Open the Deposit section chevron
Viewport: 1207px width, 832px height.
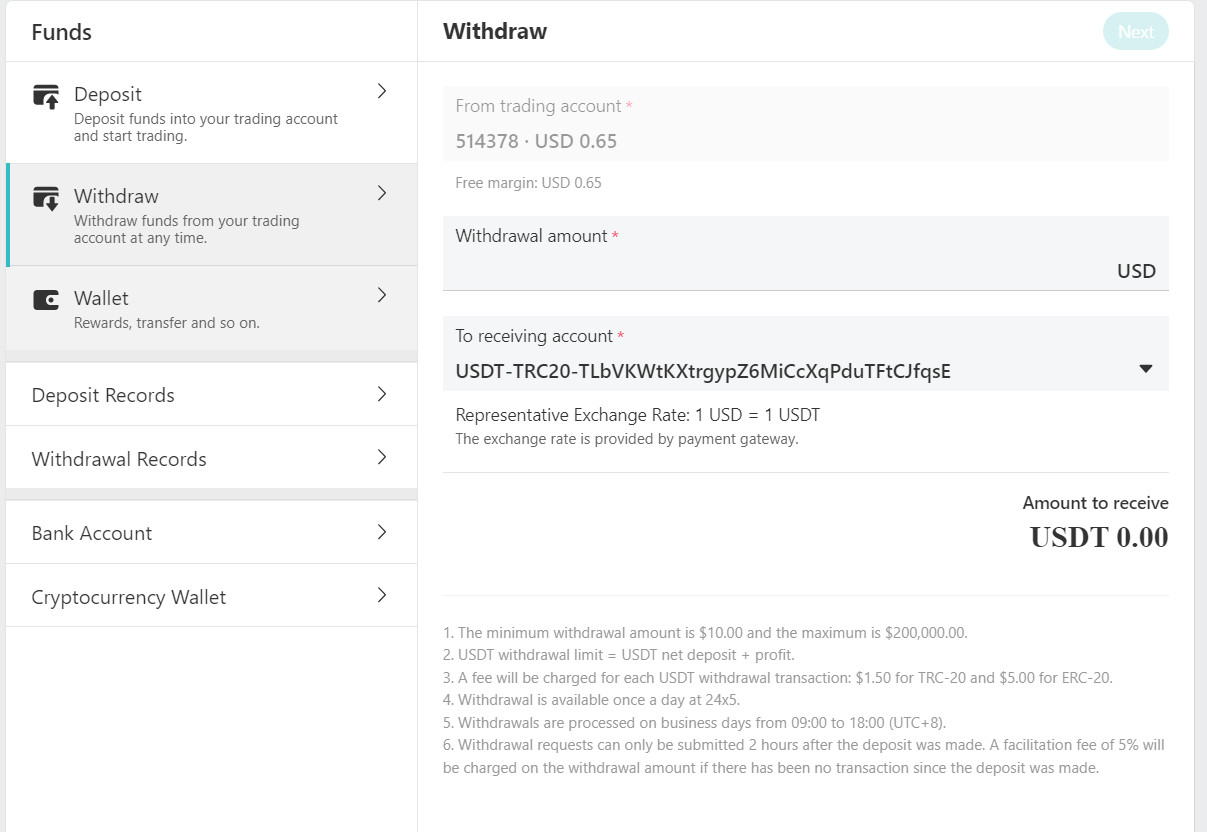point(381,91)
